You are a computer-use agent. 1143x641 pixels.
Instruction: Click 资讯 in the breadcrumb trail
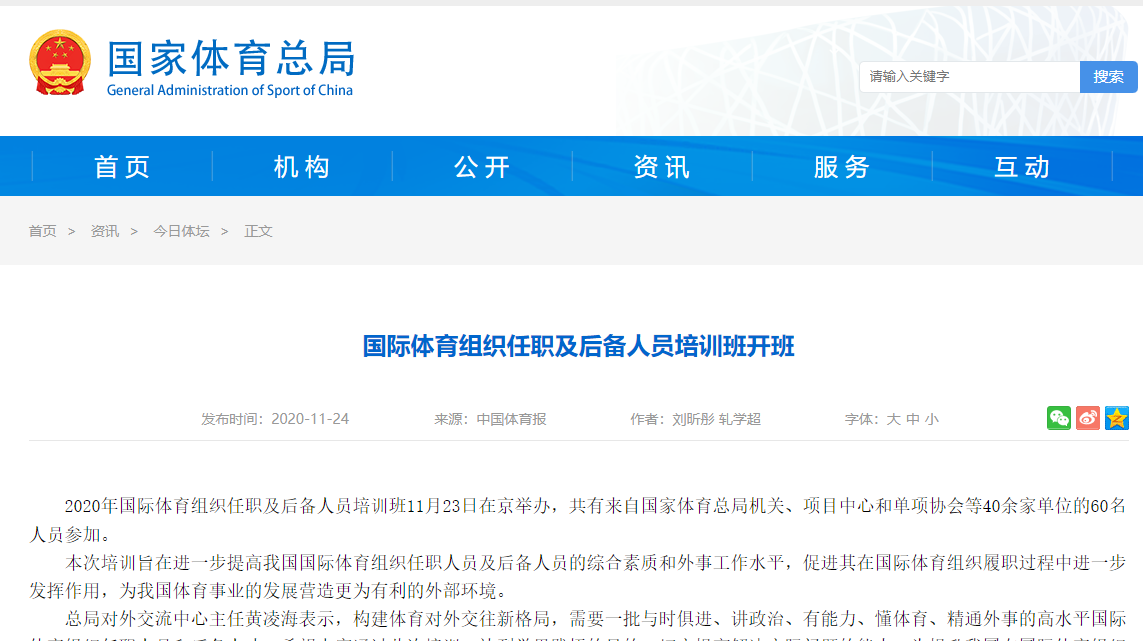pos(104,231)
